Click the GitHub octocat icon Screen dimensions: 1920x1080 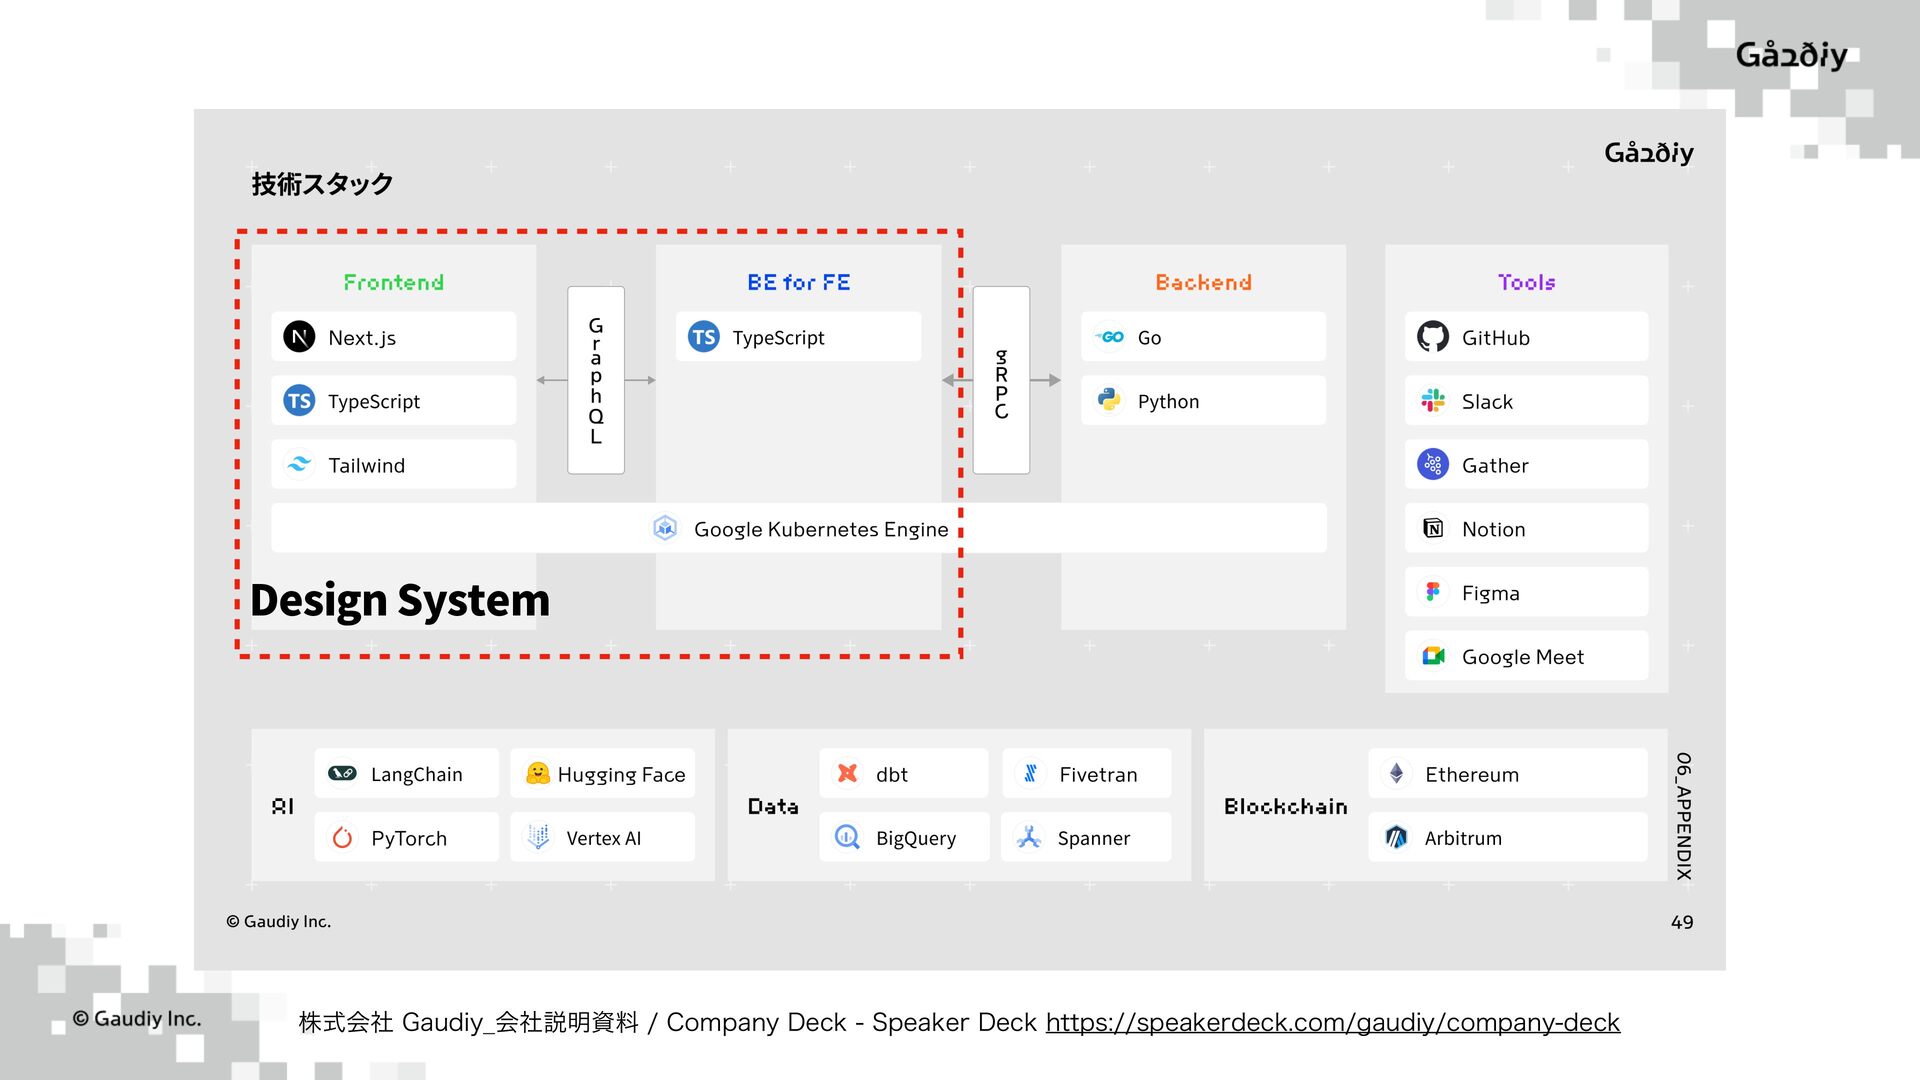pyautogui.click(x=1432, y=337)
